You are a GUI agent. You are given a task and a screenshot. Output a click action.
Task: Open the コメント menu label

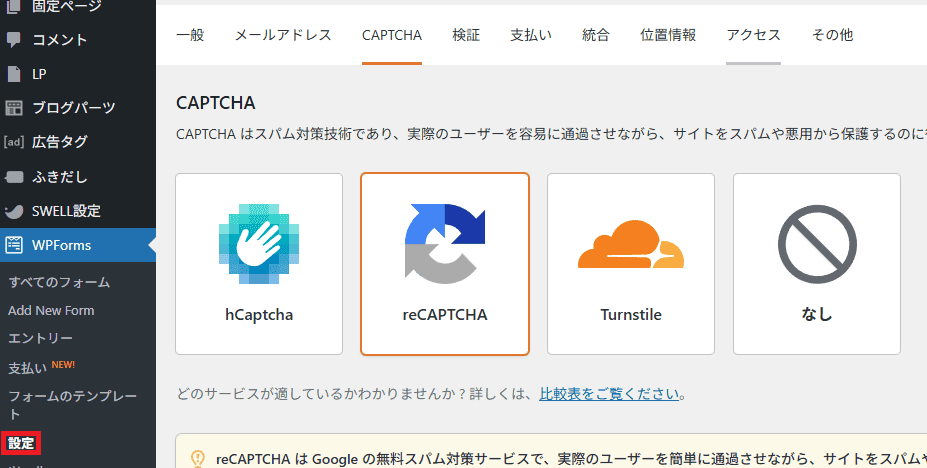tap(59, 40)
